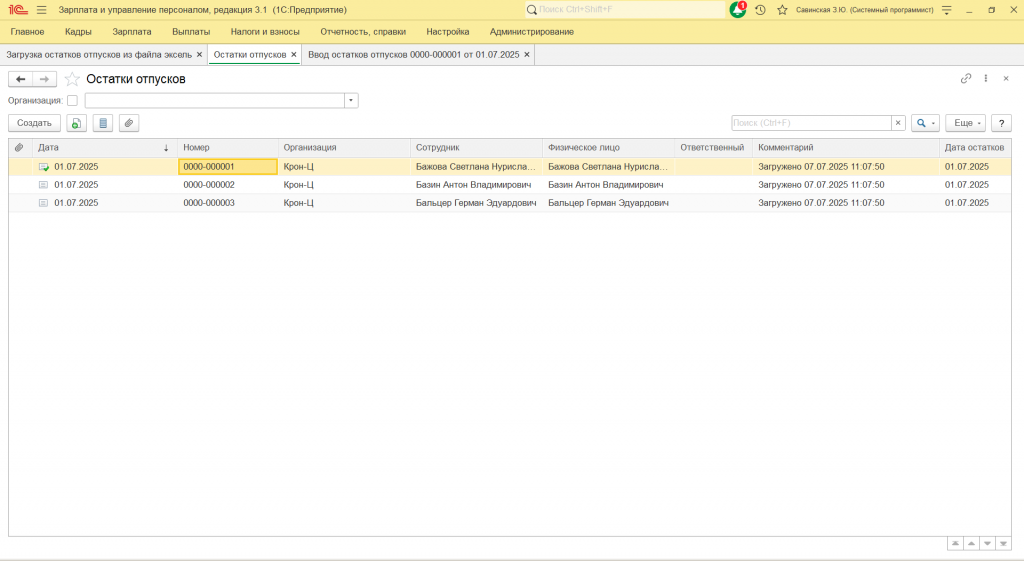Click the list search field Поиск (Ctrl+F)
Screen dimensions: 1024x561
812,123
